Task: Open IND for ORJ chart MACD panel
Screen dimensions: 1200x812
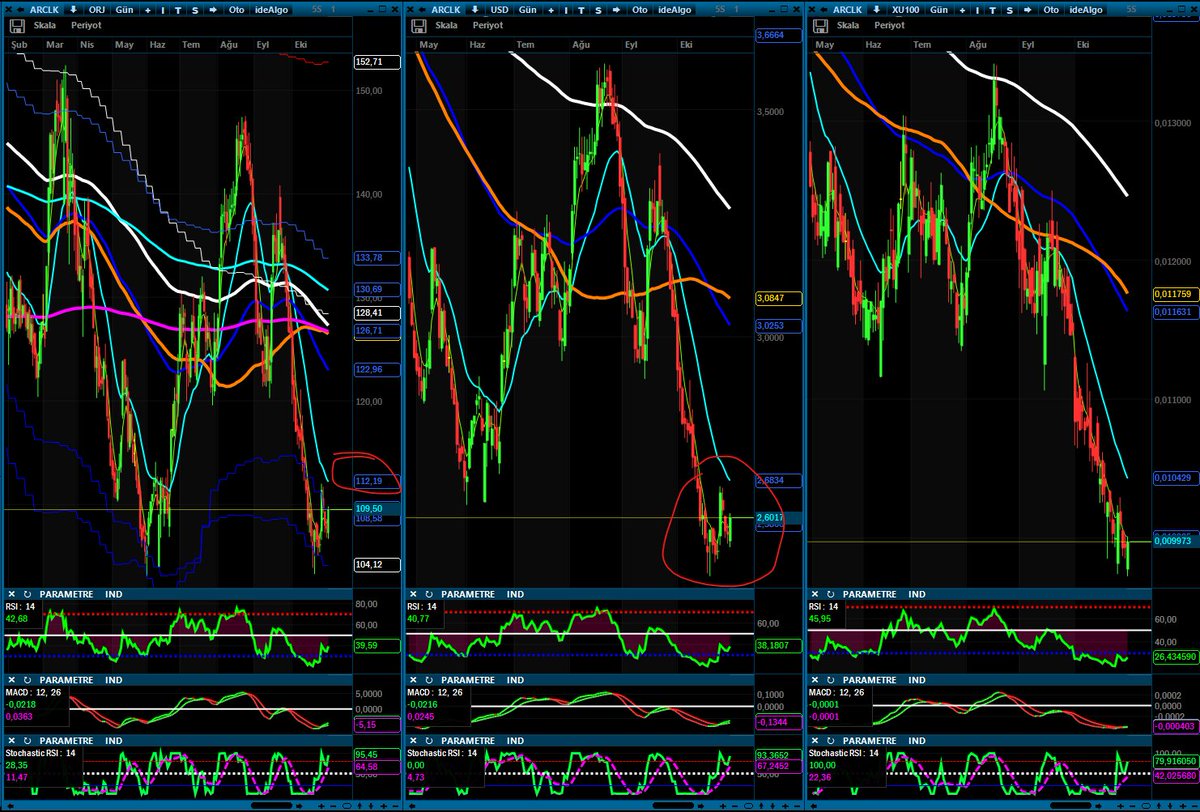Action: click(x=114, y=679)
